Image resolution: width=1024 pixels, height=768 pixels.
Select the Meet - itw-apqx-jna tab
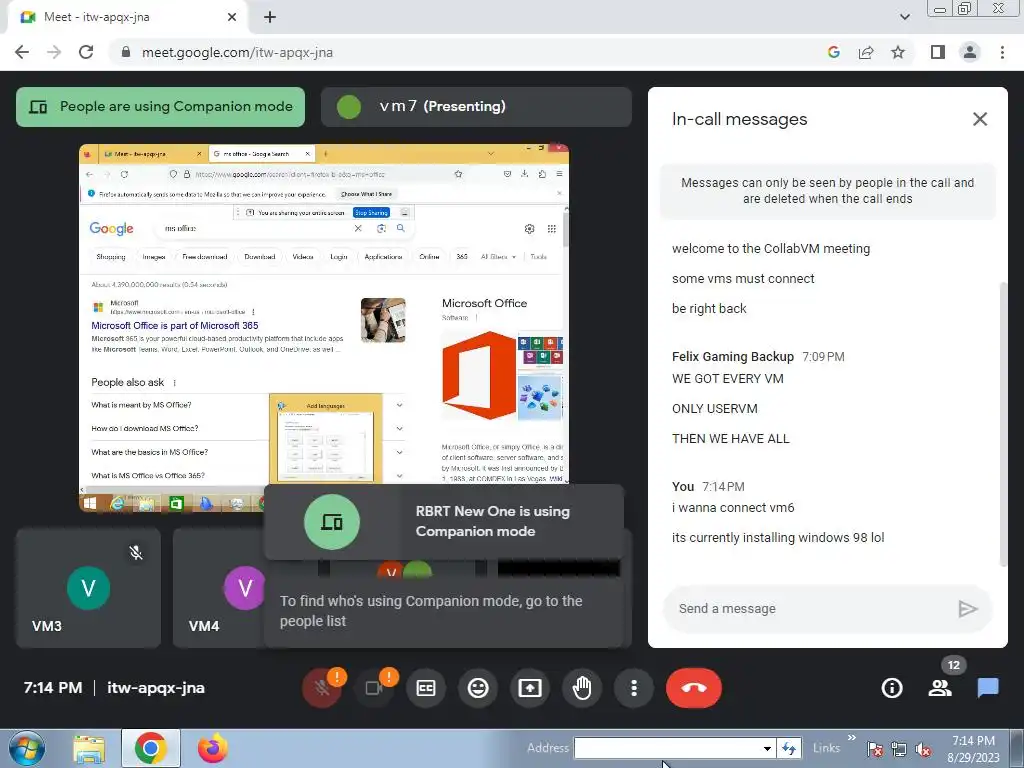(127, 17)
